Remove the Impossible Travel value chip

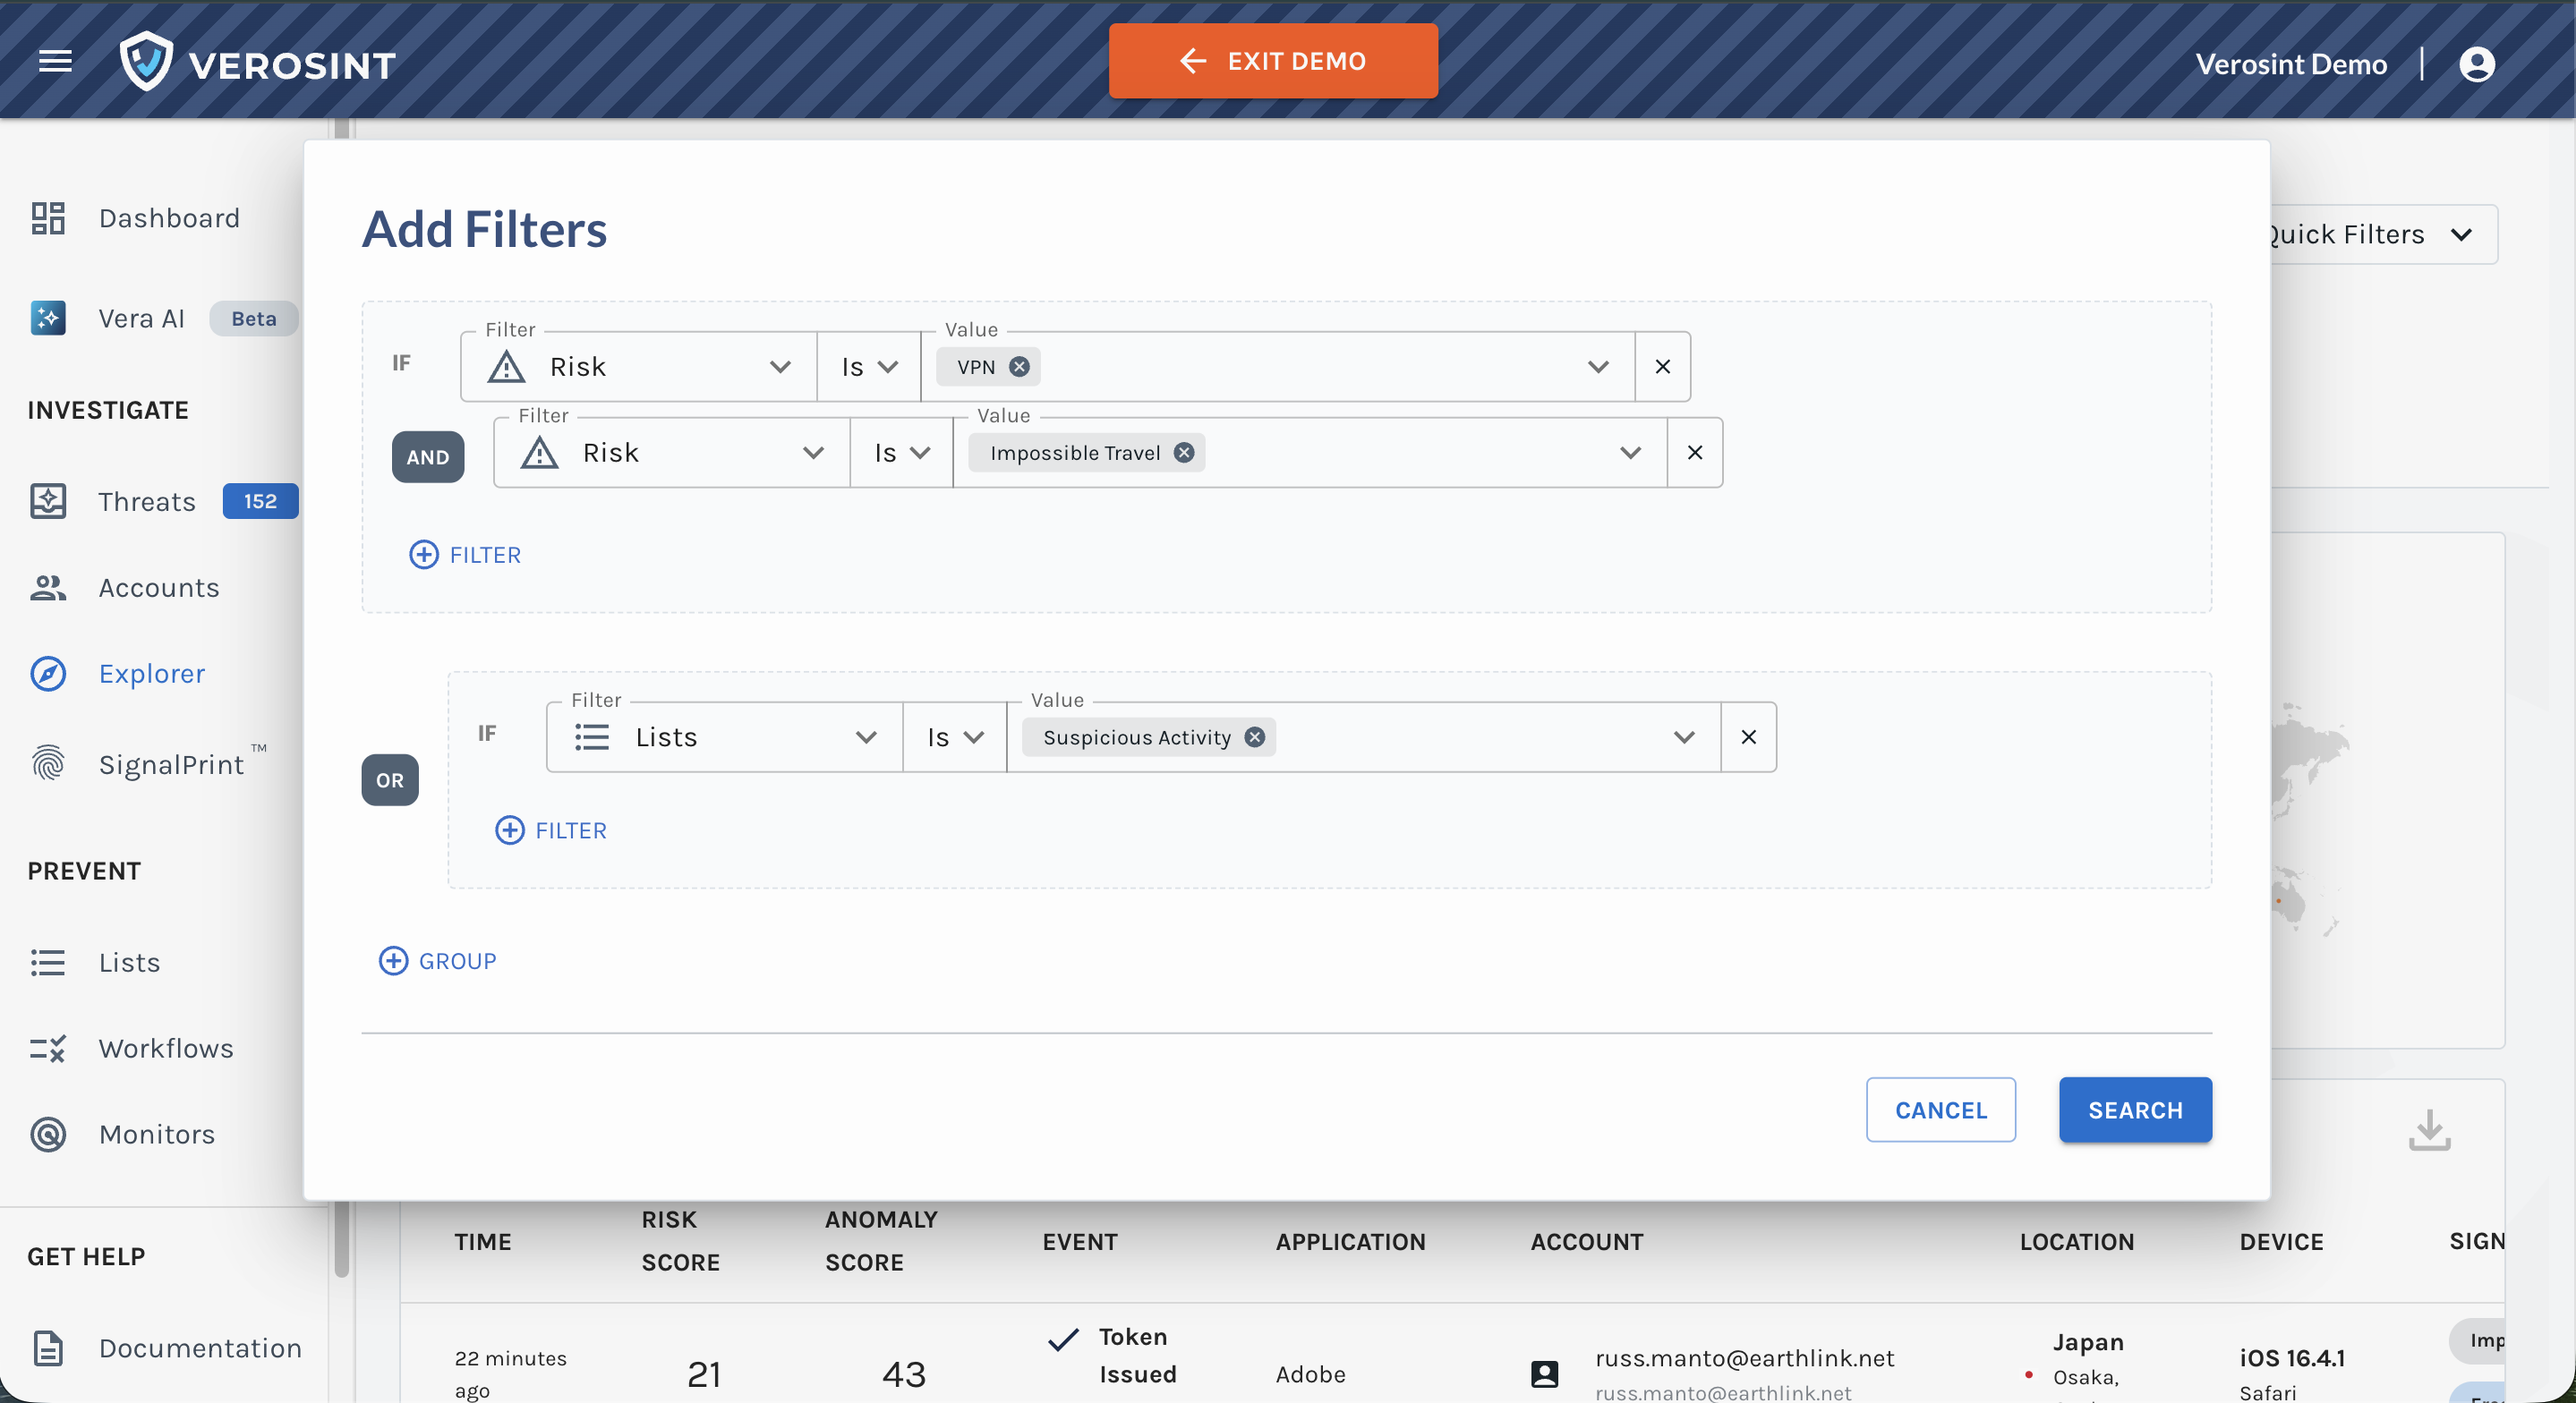[x=1184, y=453]
